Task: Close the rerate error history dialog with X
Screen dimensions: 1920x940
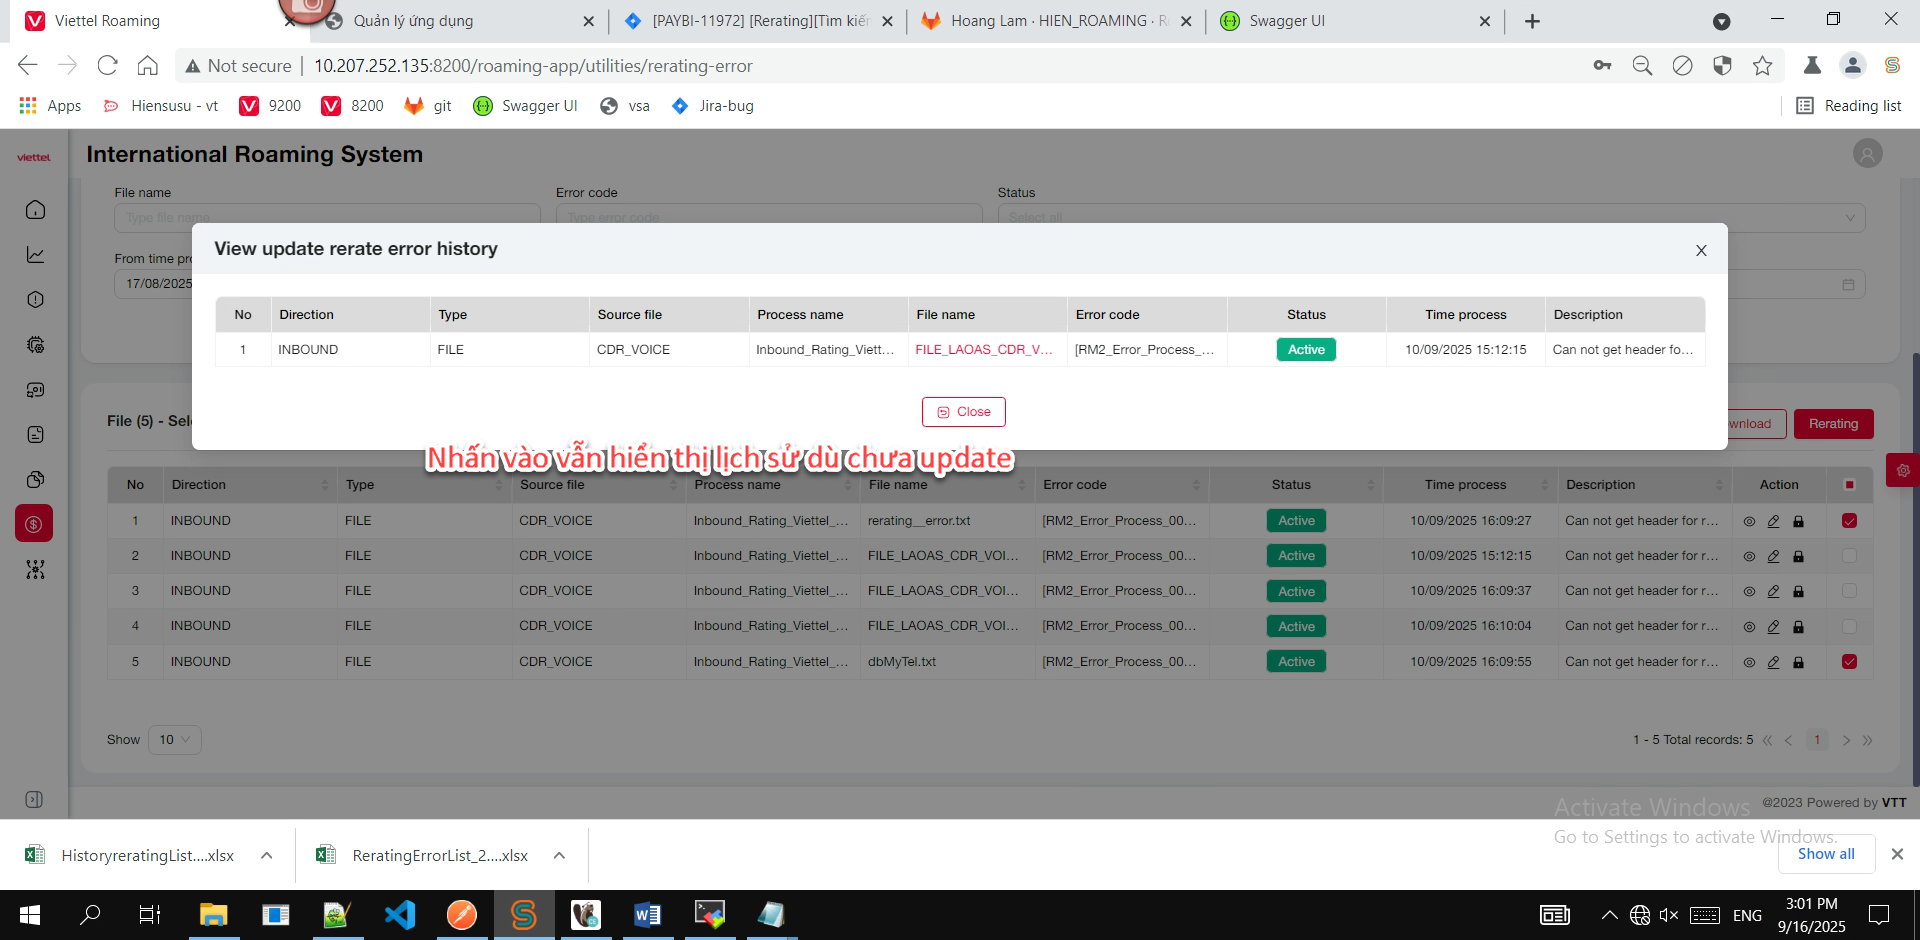Action: click(1701, 251)
